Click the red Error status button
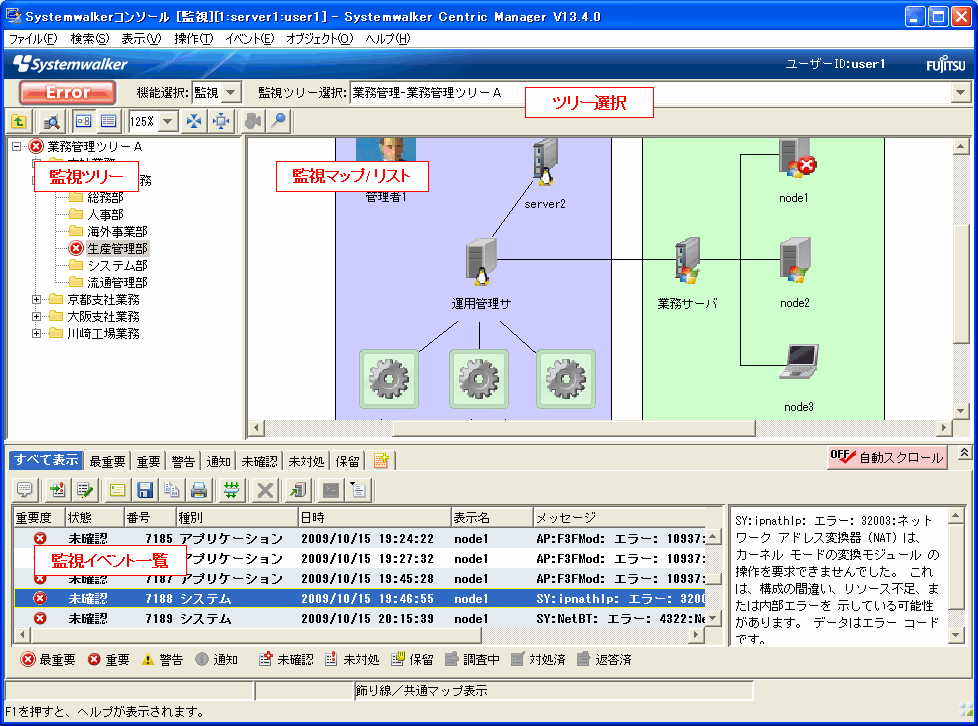Screen dimensions: 978x726 pos(67,93)
